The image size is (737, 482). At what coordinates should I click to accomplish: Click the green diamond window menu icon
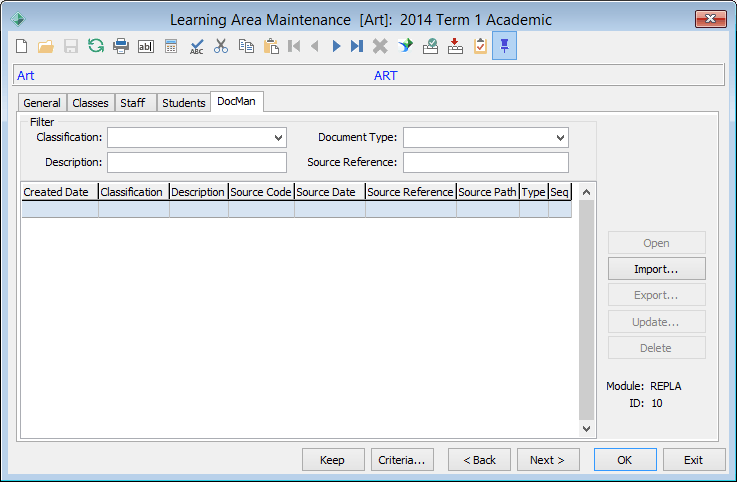[x=18, y=19]
